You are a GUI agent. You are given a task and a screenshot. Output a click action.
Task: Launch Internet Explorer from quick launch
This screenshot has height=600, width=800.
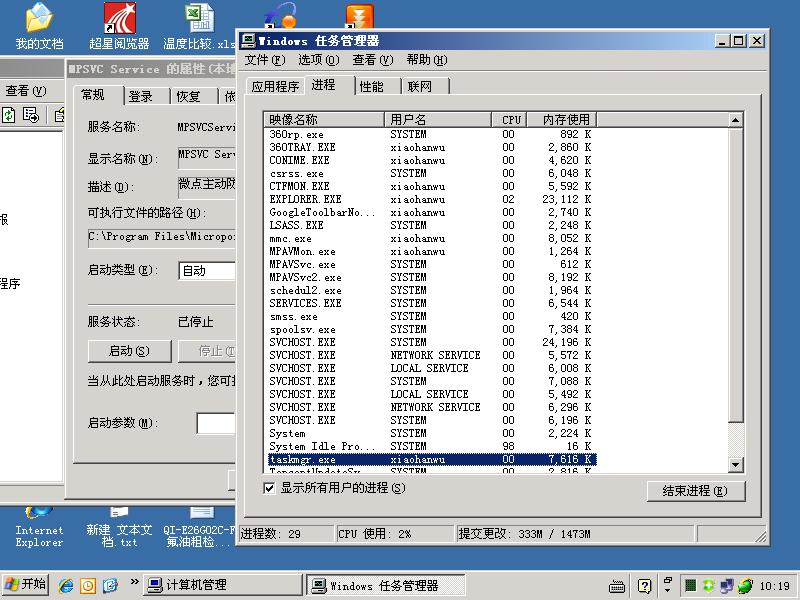[x=66, y=585]
